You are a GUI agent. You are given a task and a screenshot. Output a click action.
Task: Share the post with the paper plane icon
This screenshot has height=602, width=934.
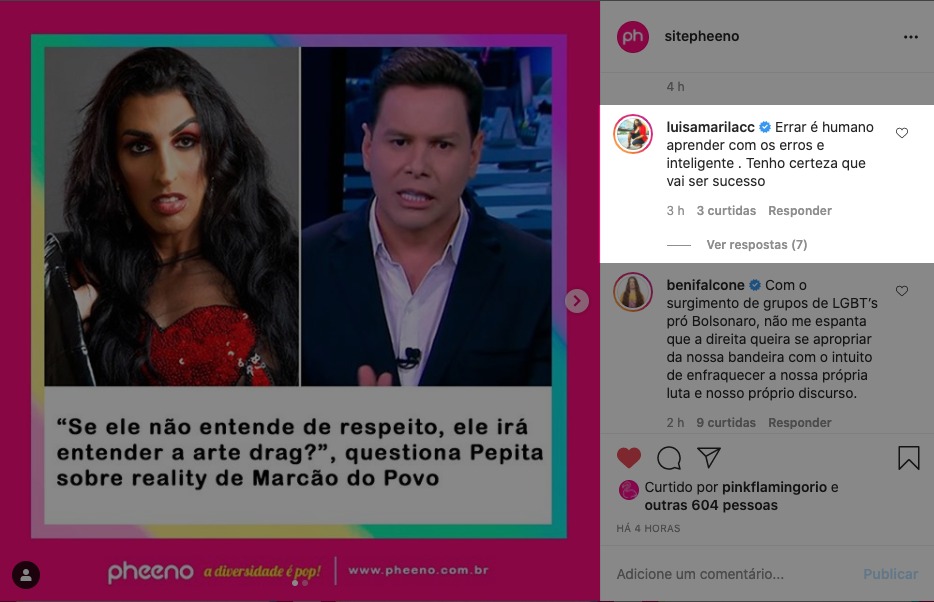pyautogui.click(x=709, y=457)
